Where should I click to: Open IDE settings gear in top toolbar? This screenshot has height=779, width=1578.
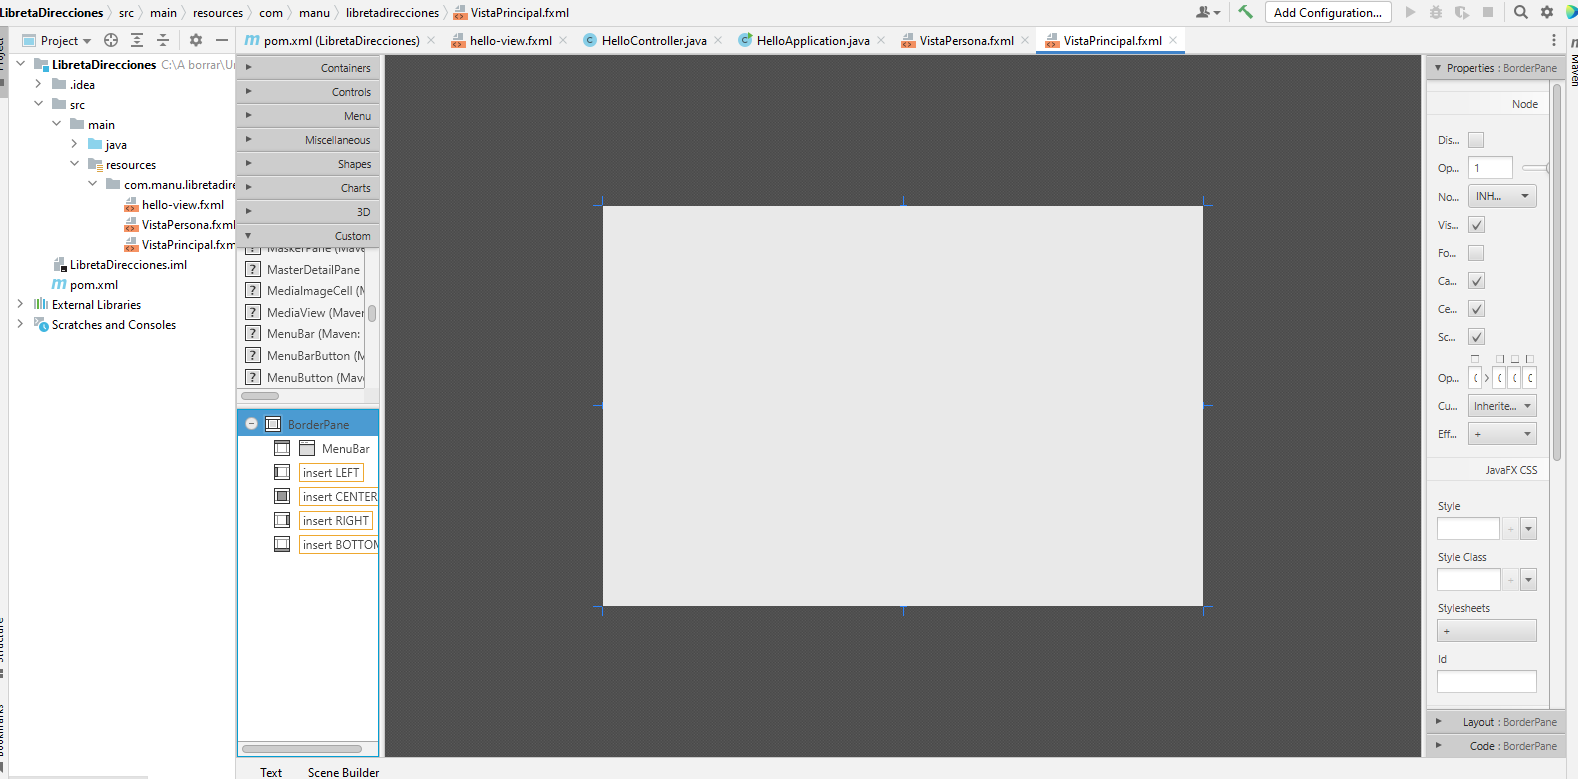pos(1547,12)
